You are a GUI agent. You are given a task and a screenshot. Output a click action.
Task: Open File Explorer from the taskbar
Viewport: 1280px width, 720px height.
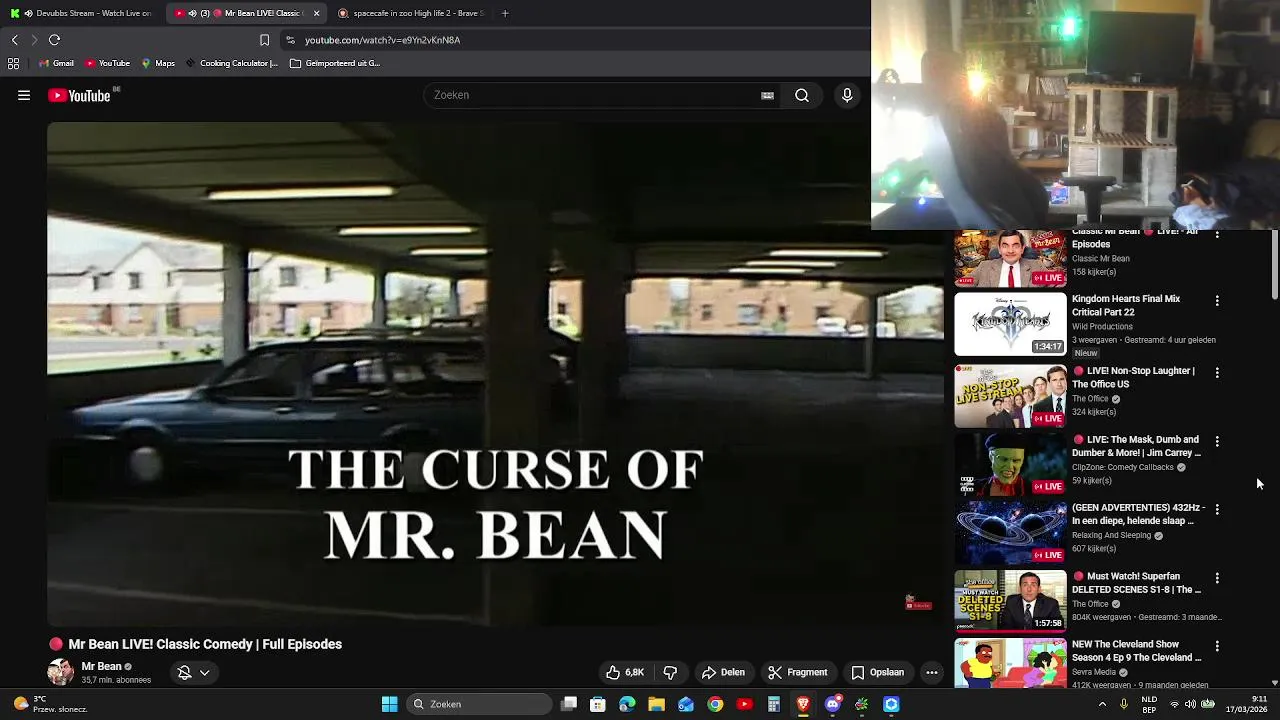656,704
